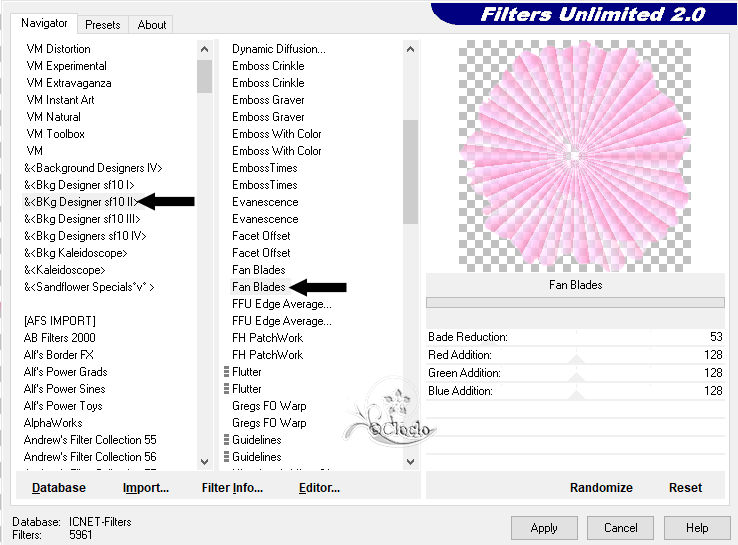The width and height of the screenshot is (738, 545).
Task: Show Filter Info... for selected filter
Action: click(x=232, y=488)
